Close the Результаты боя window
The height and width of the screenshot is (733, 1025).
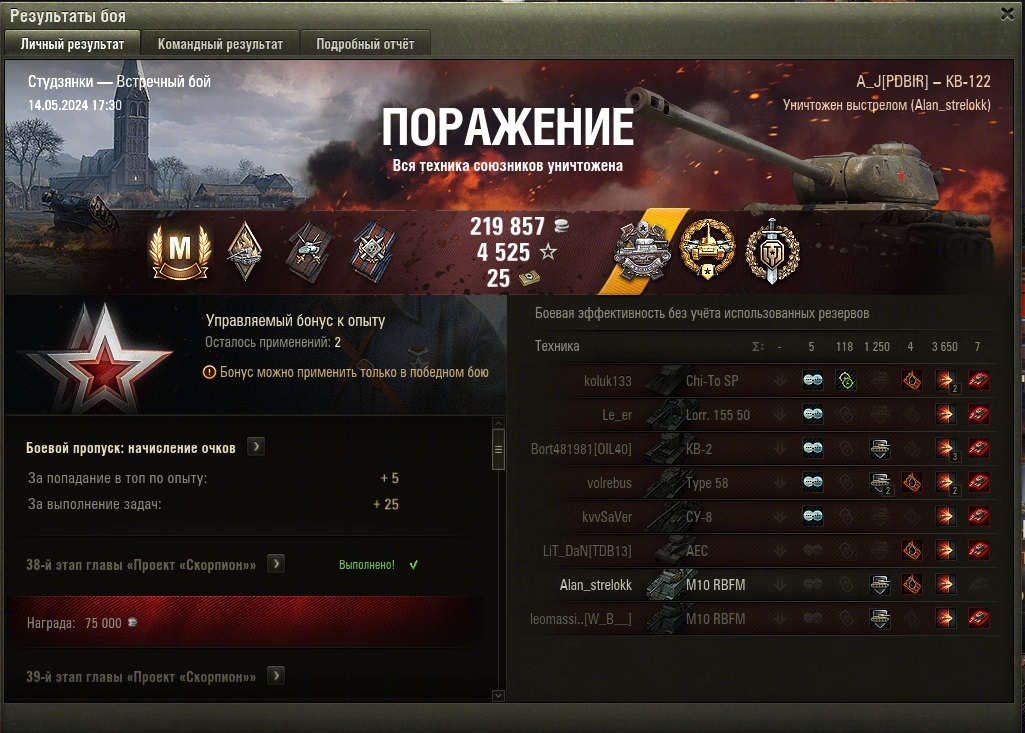(x=1007, y=14)
